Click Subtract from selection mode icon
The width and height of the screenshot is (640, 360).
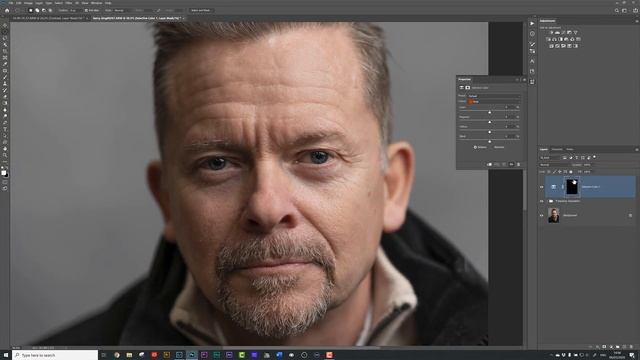click(x=44, y=10)
